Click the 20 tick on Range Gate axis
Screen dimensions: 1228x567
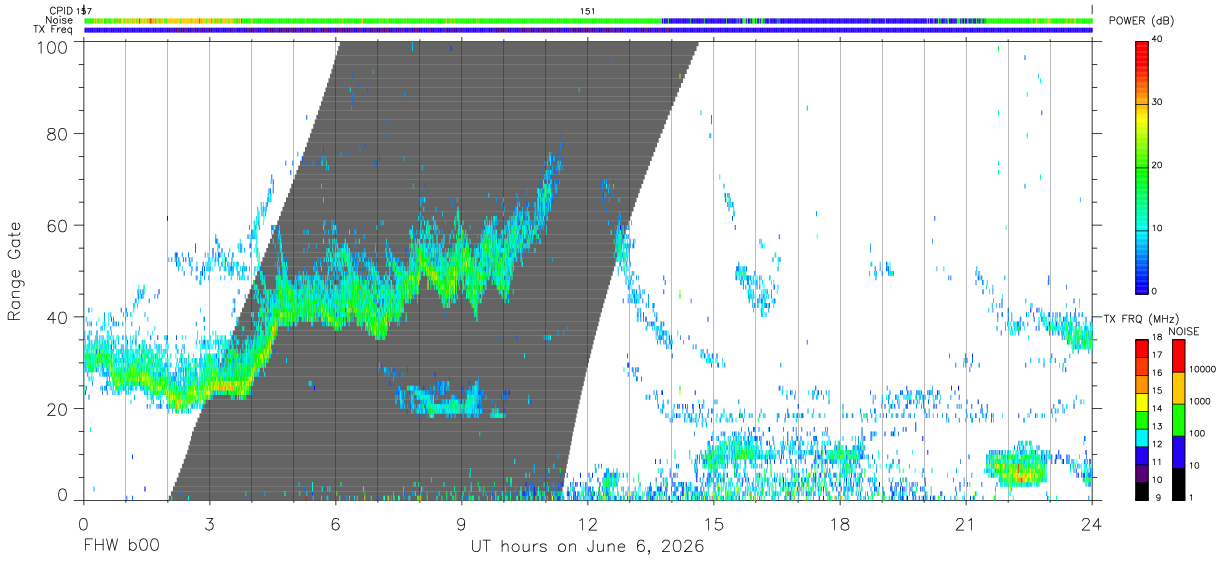pyautogui.click(x=58, y=409)
